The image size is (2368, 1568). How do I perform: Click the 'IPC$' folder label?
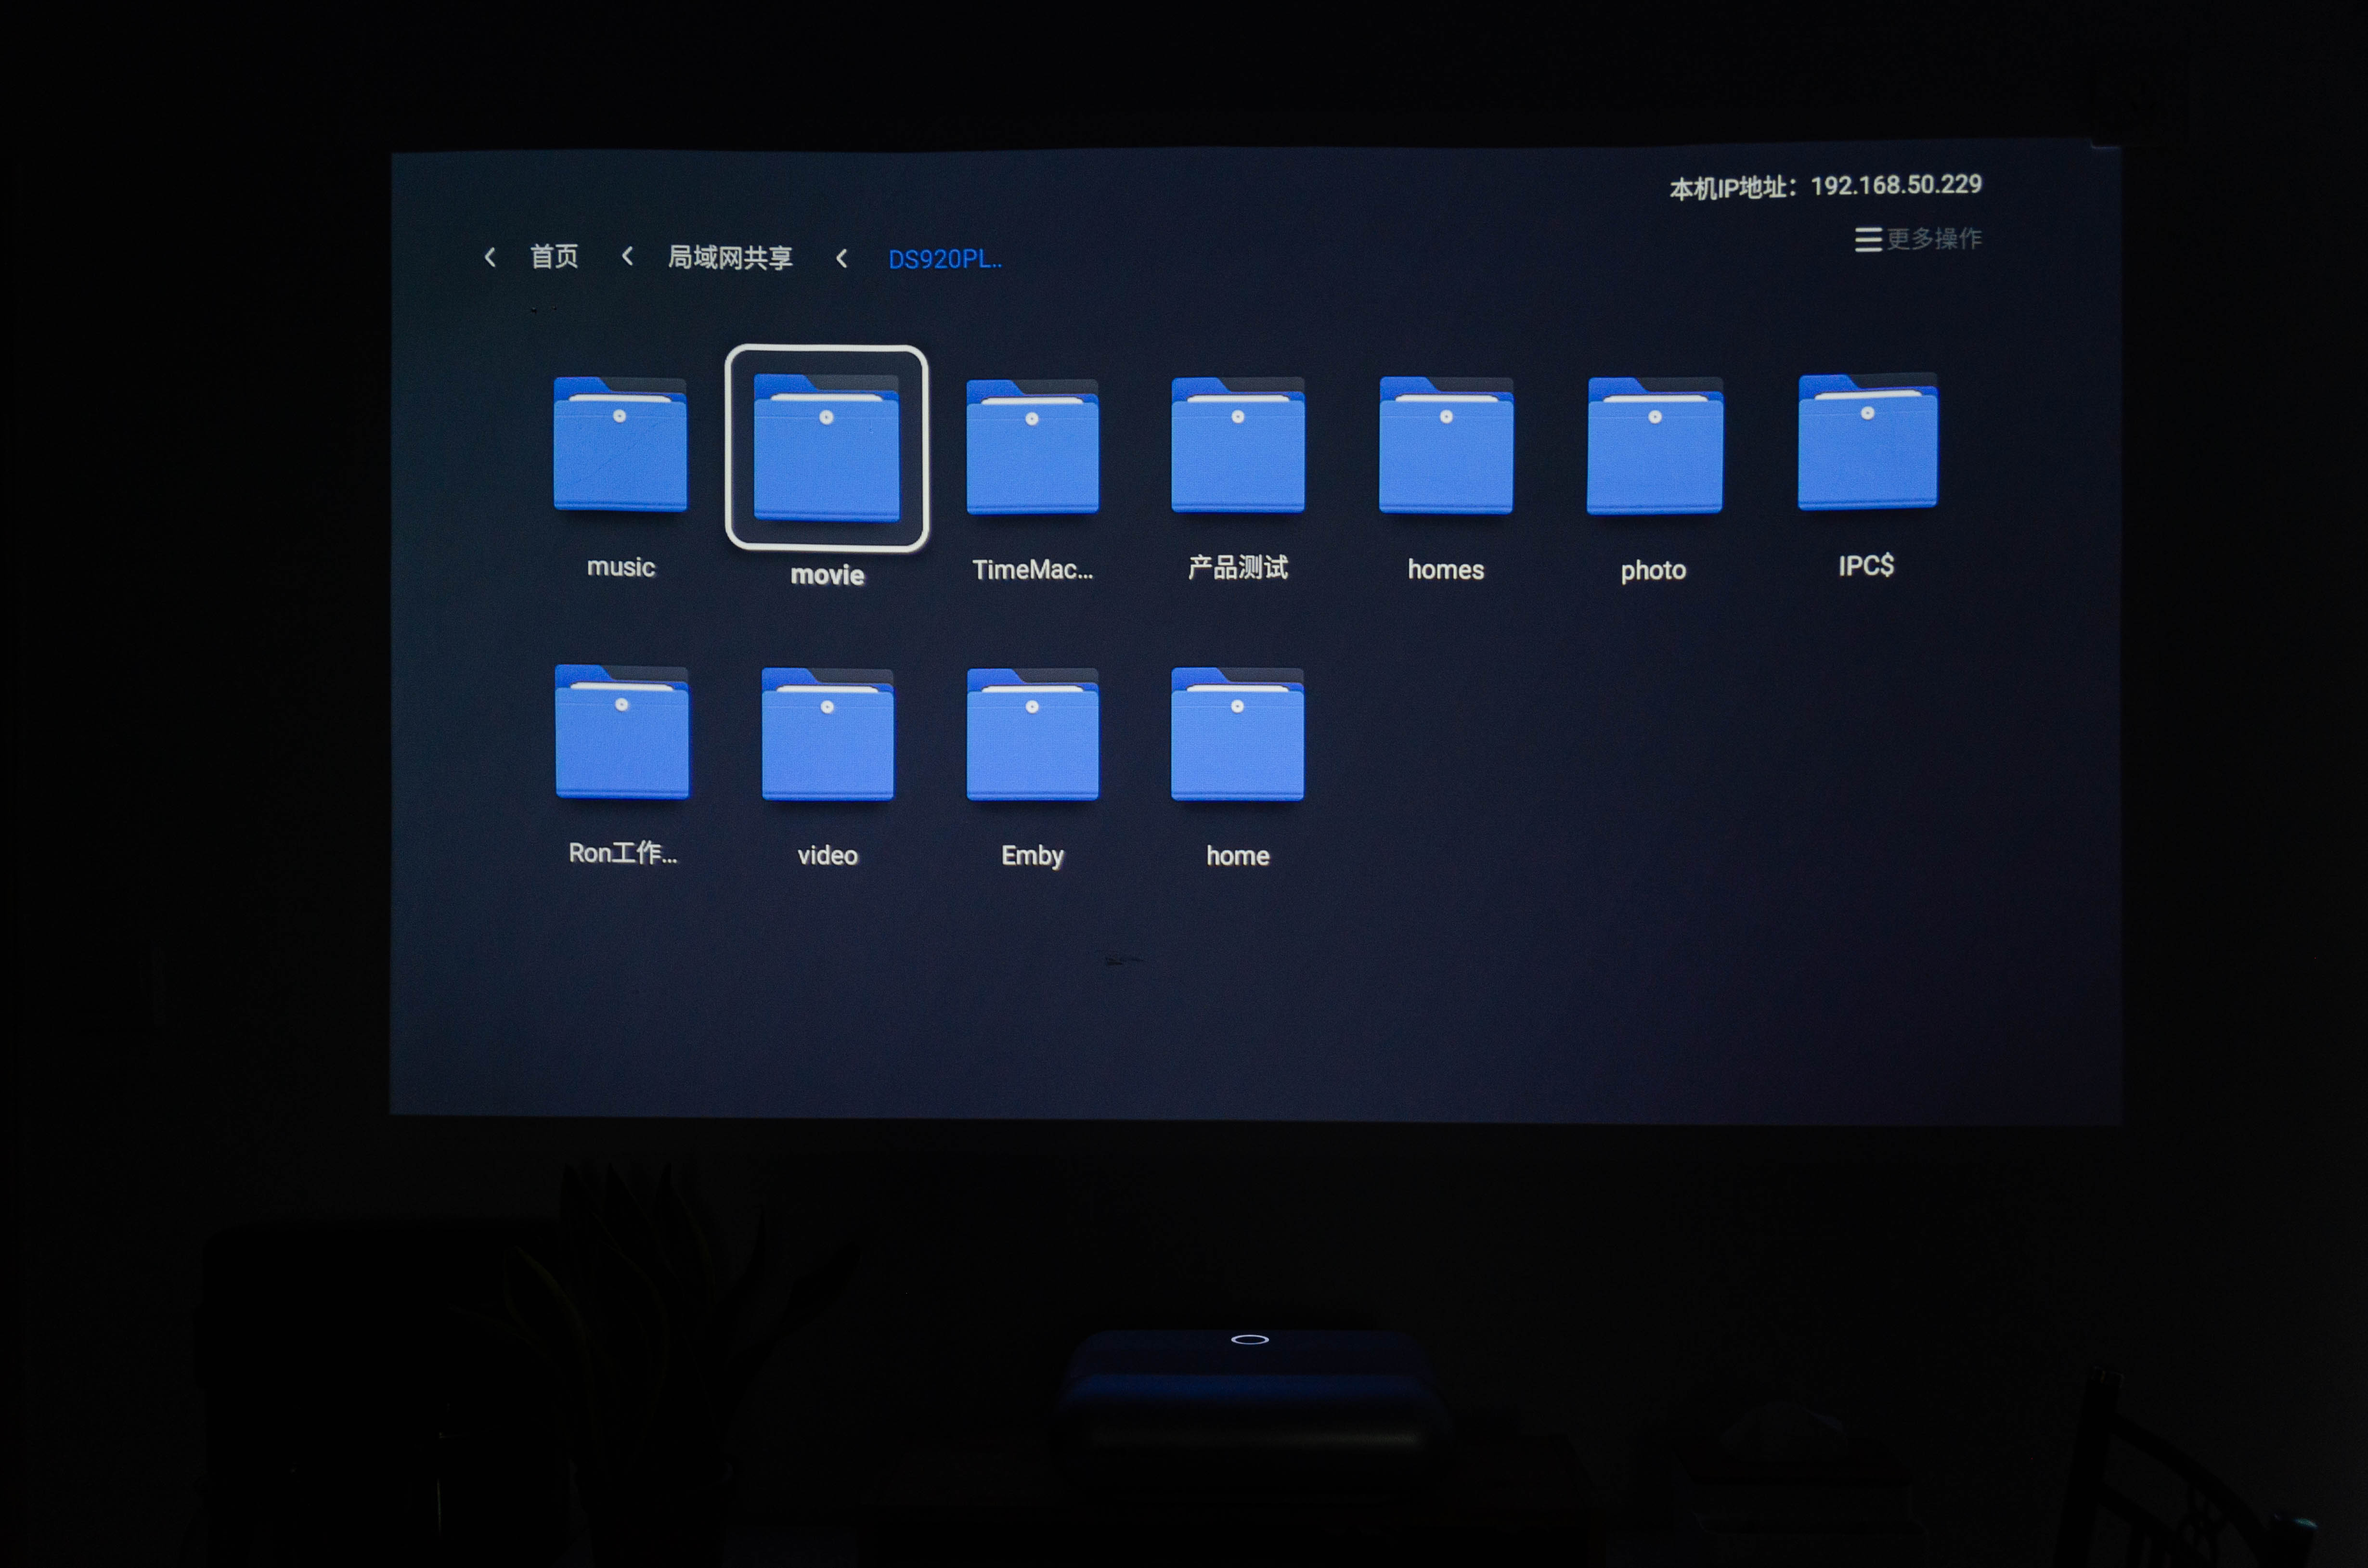coord(1866,566)
